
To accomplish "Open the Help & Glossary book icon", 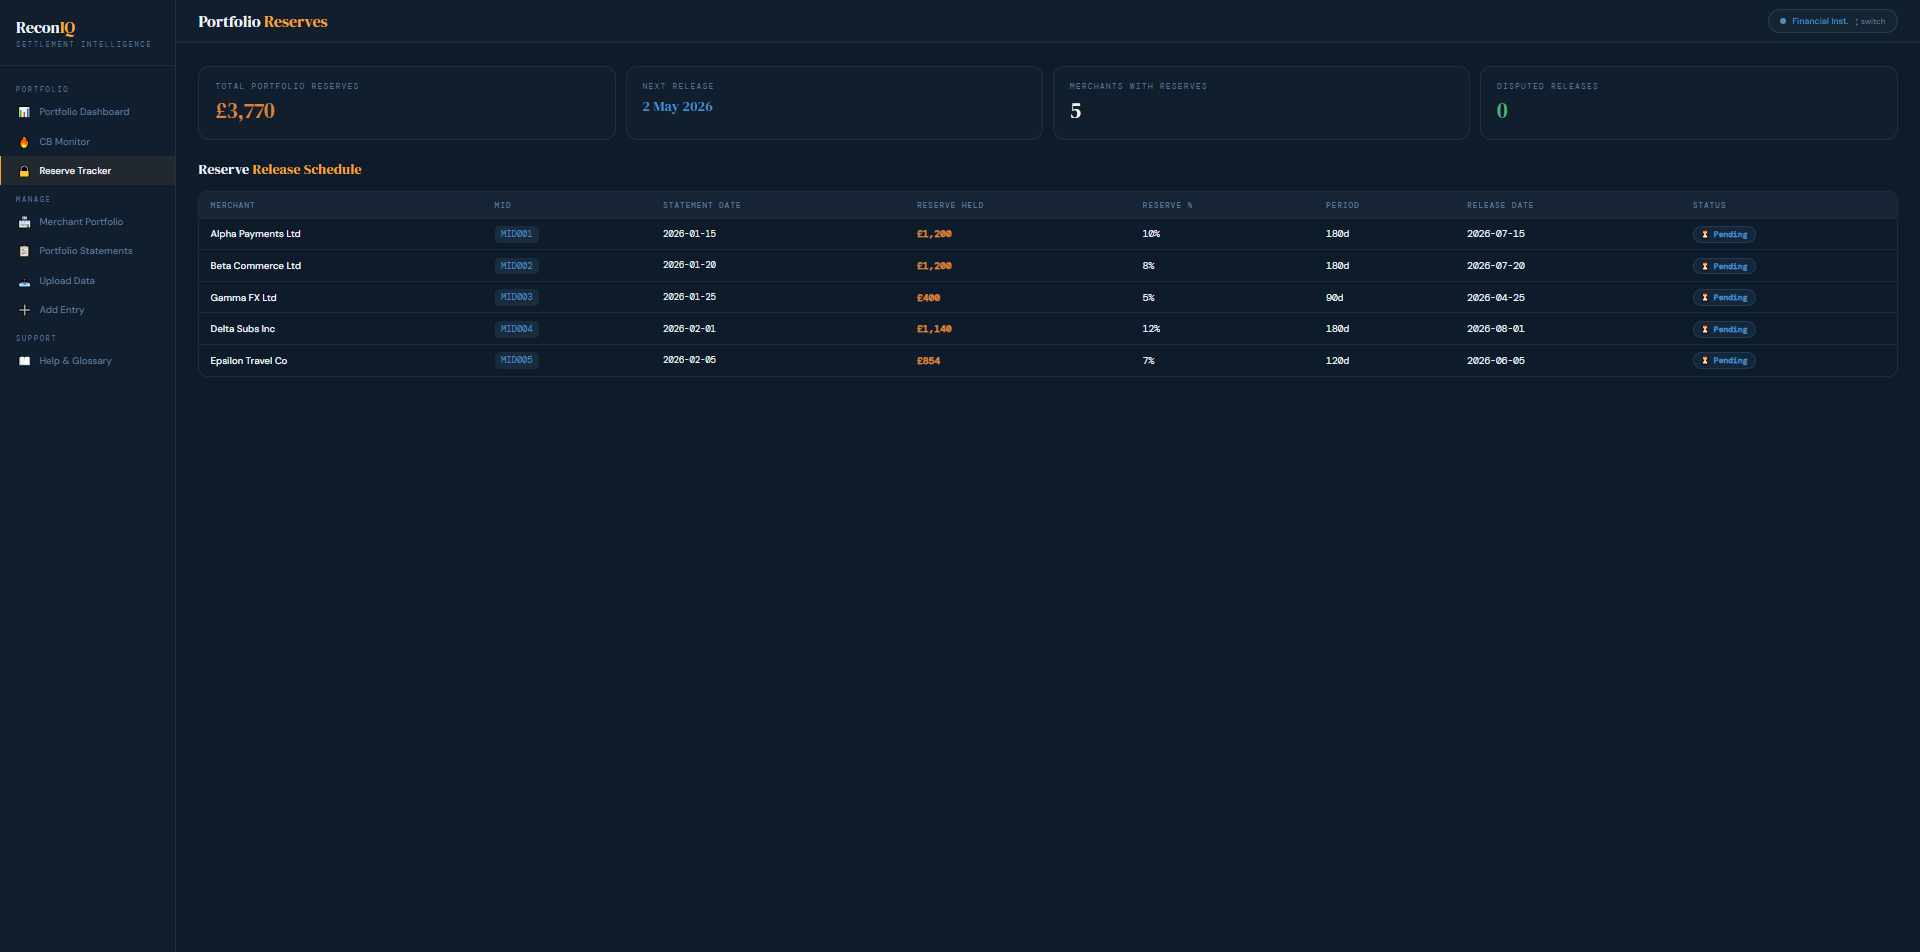I will click(24, 361).
